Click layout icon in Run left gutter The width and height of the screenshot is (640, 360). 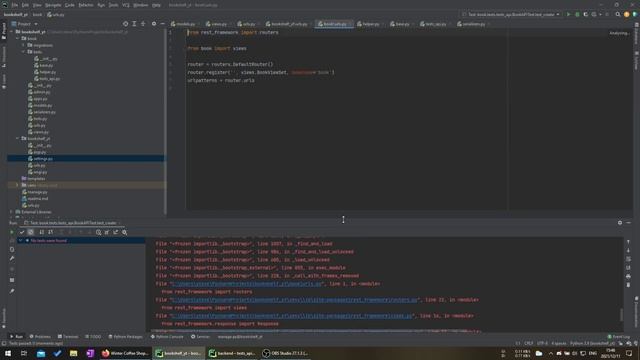click(x=12, y=280)
